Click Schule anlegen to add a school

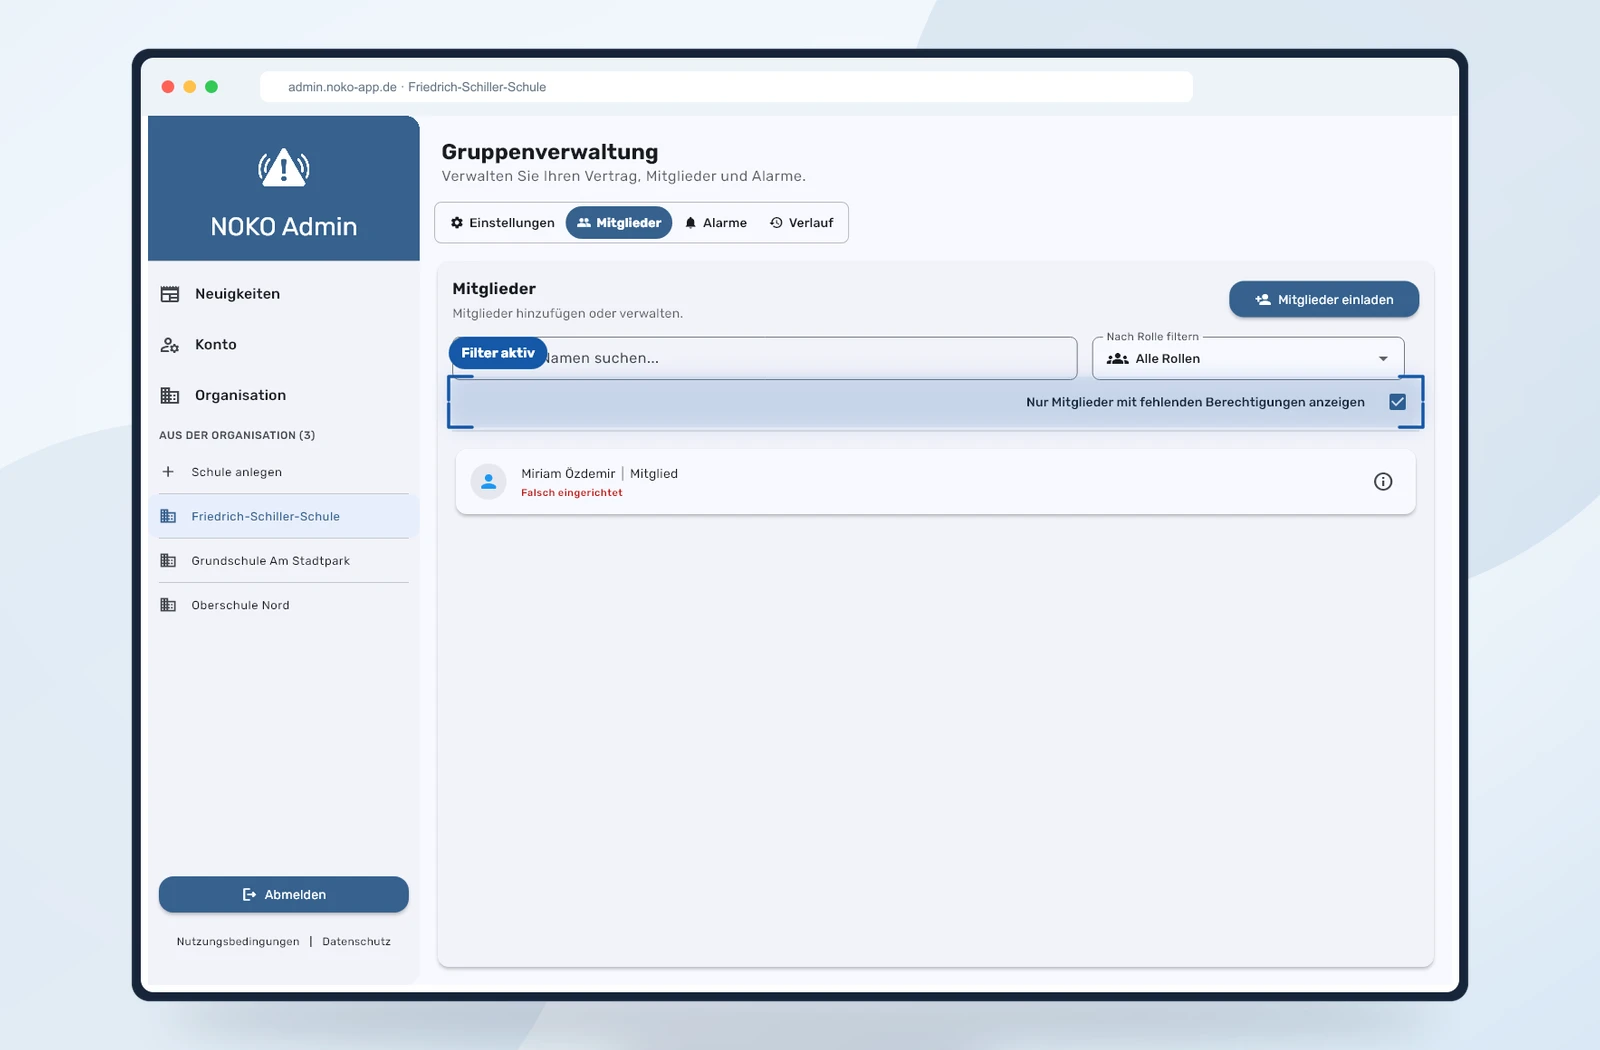[284, 472]
